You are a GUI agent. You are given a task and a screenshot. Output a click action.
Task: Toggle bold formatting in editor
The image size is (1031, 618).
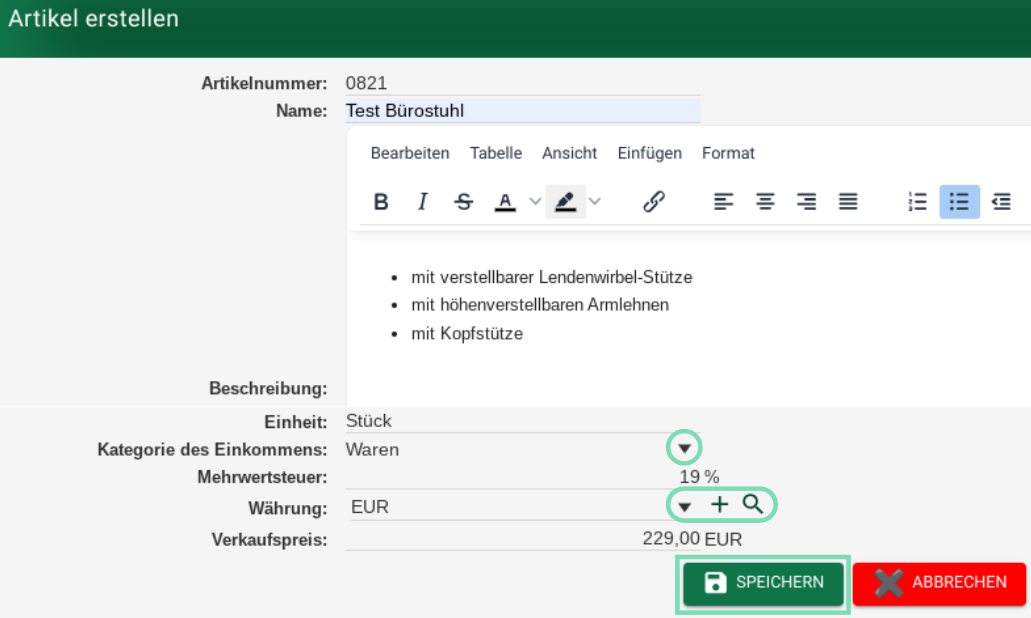381,202
